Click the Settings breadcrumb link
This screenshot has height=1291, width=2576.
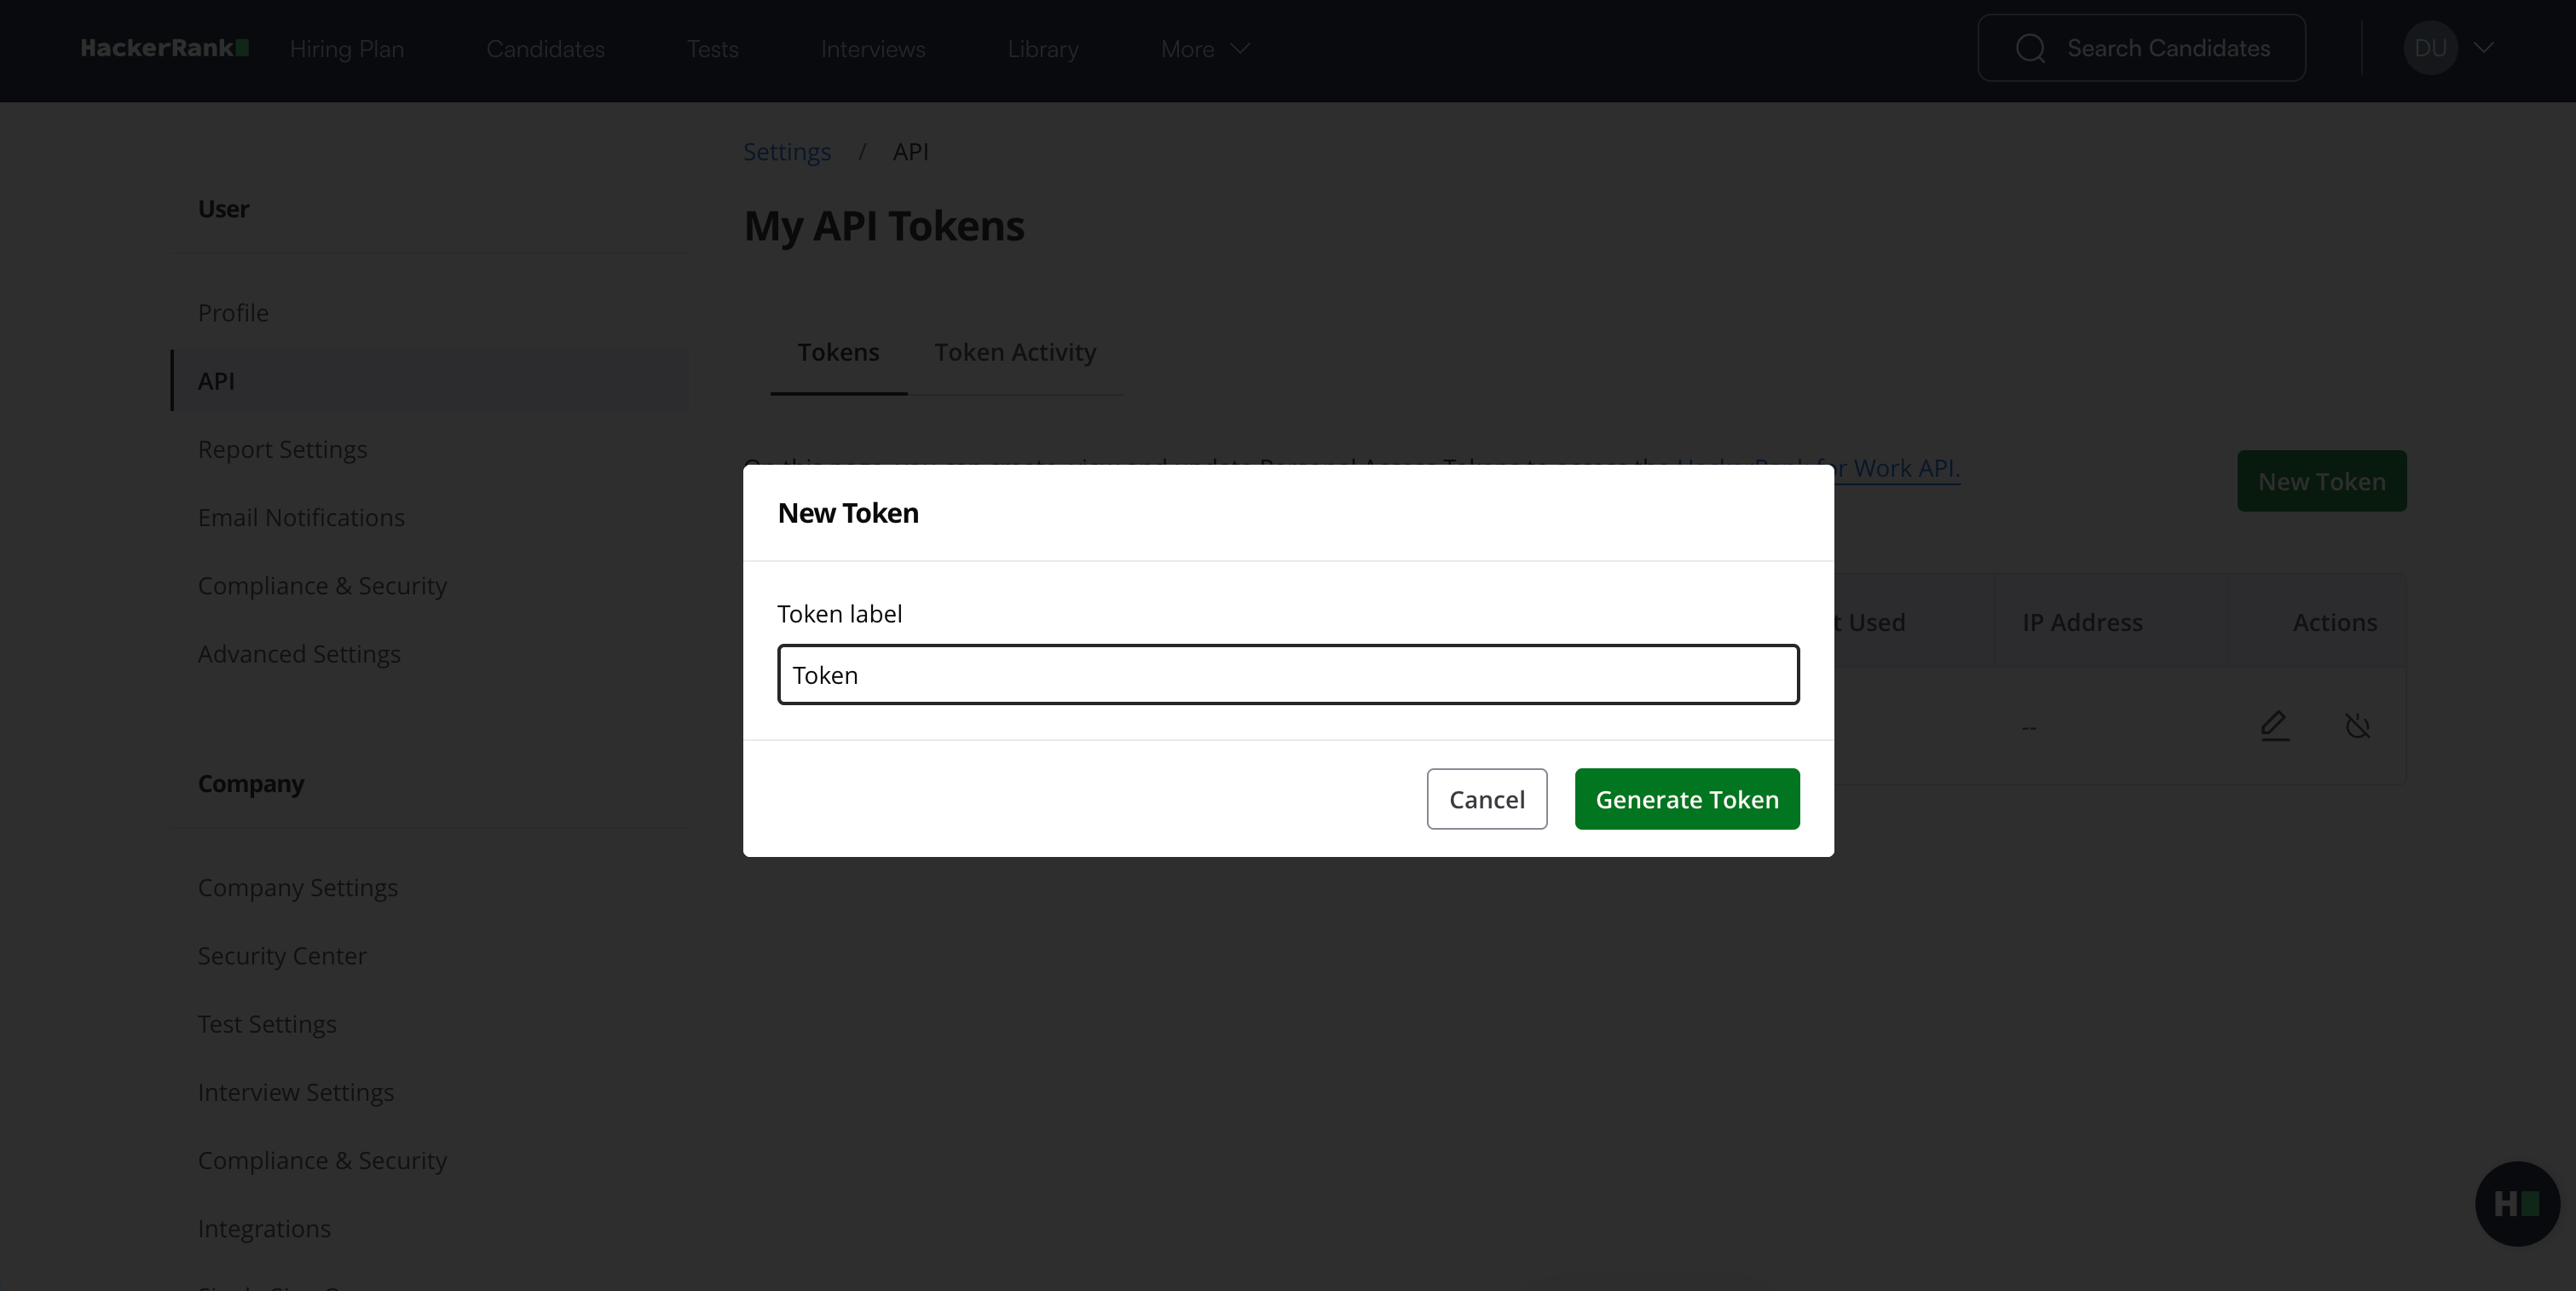pos(787,152)
